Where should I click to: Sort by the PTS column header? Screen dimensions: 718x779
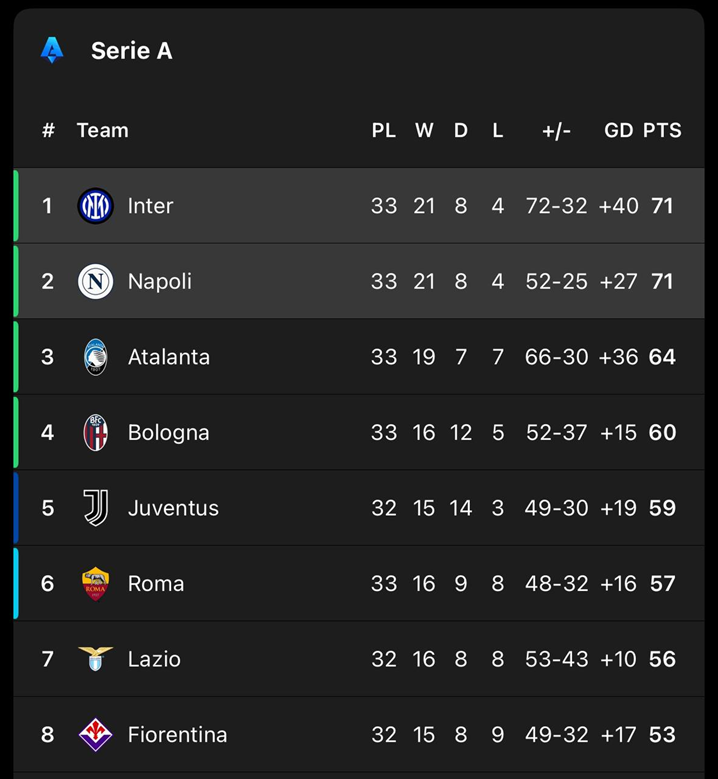tap(662, 130)
